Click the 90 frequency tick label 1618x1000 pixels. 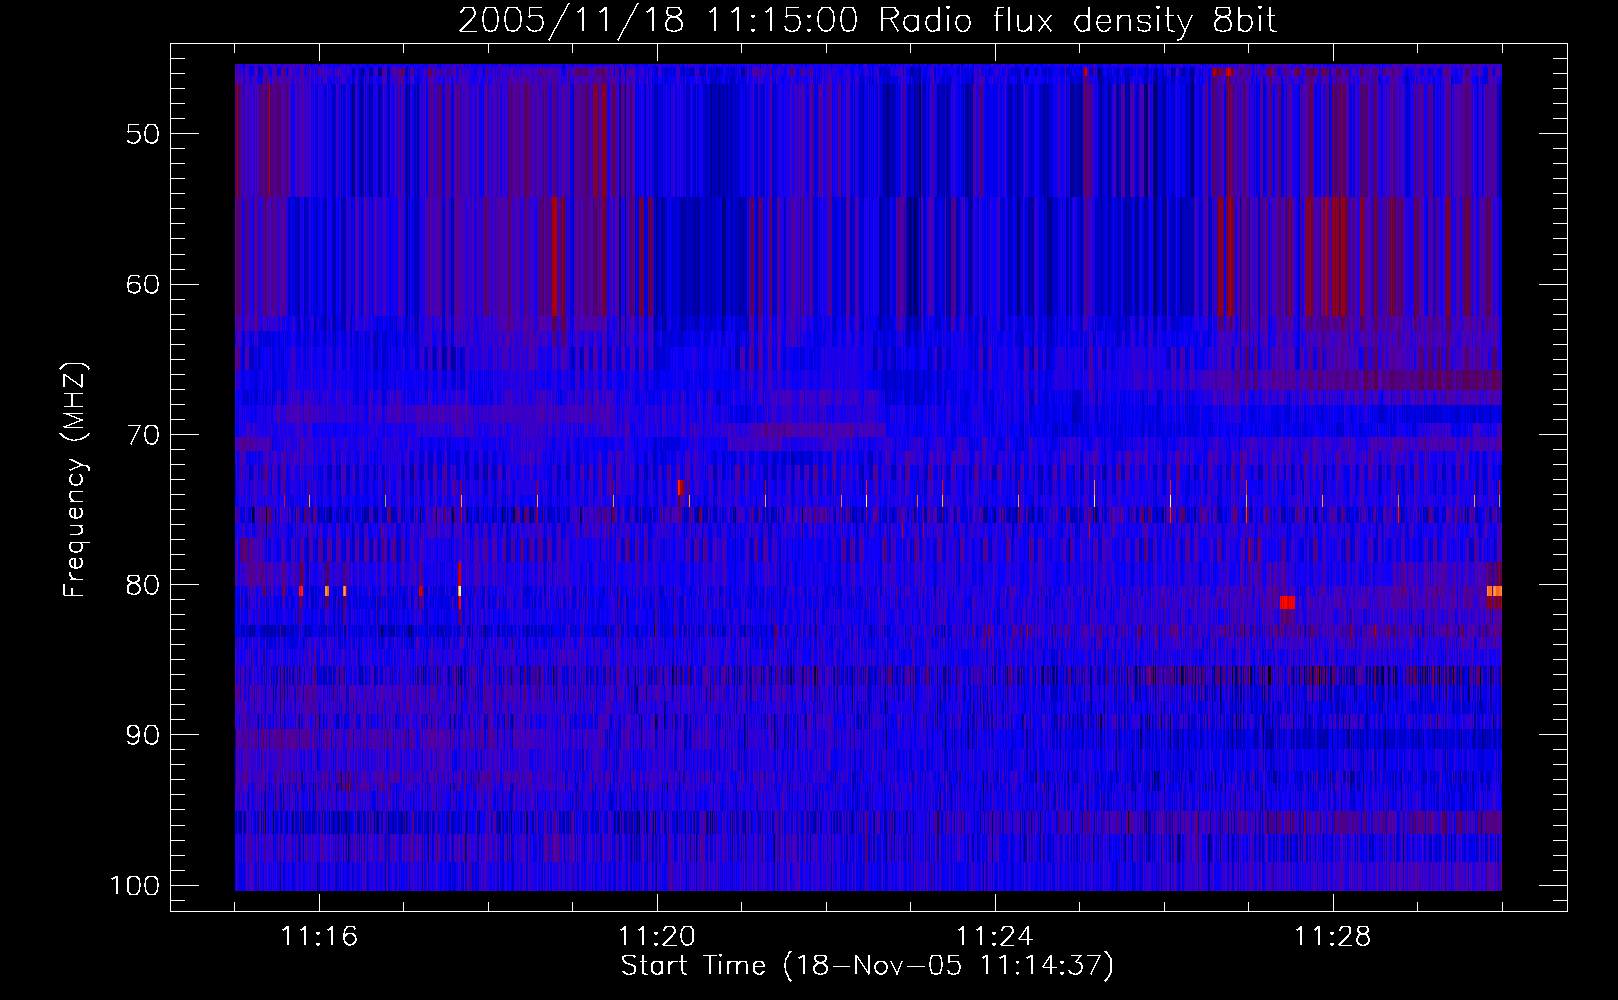[x=143, y=735]
